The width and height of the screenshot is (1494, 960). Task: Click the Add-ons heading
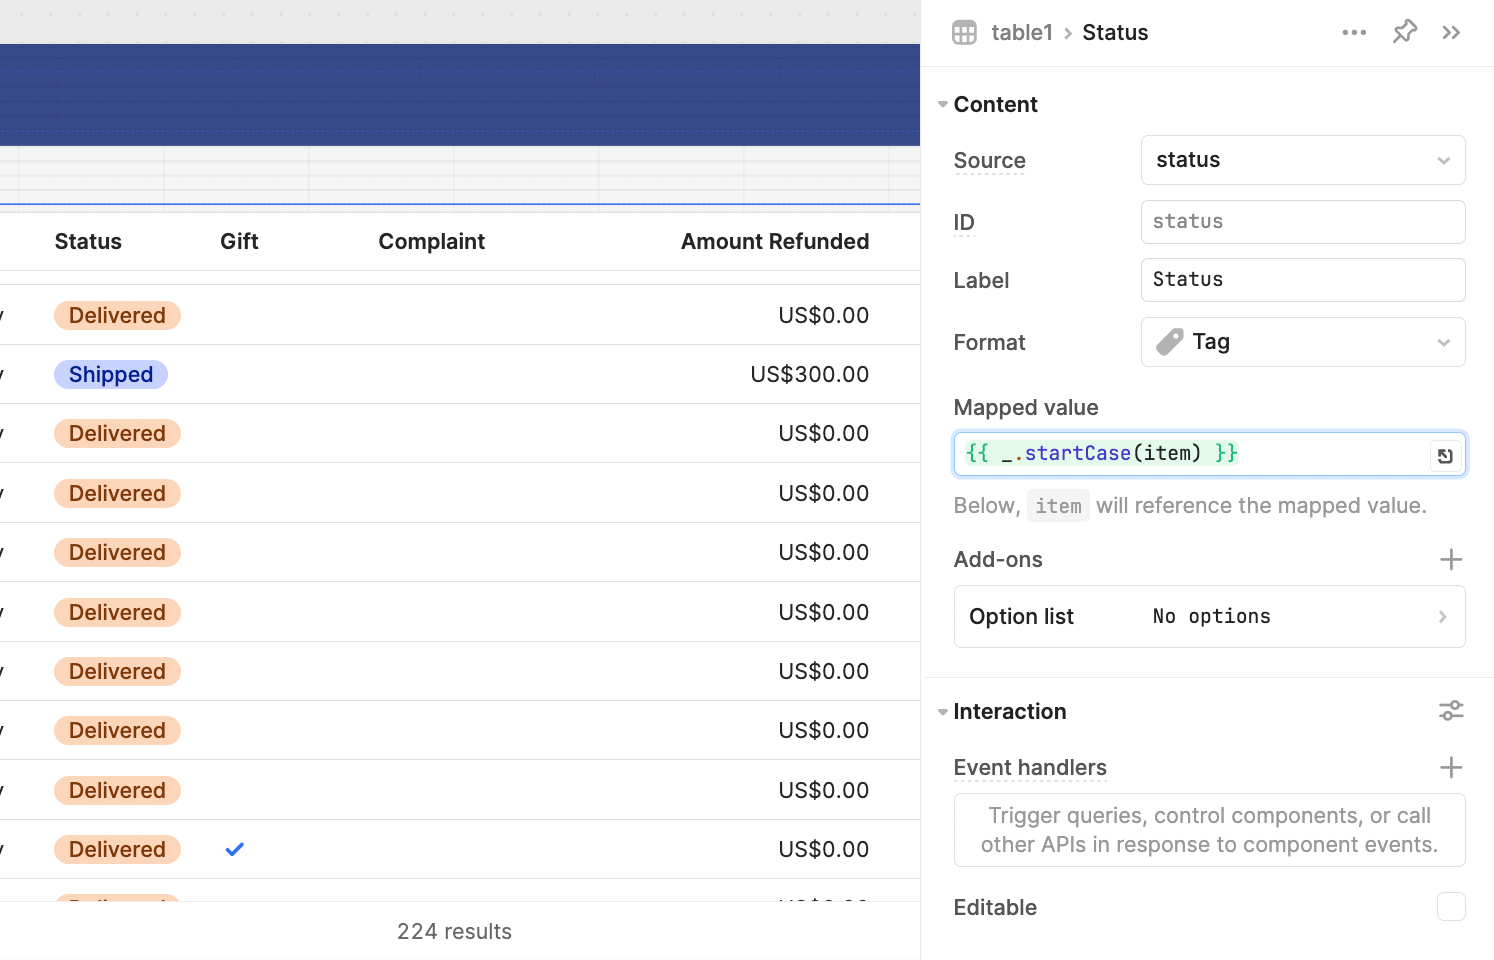(x=998, y=560)
